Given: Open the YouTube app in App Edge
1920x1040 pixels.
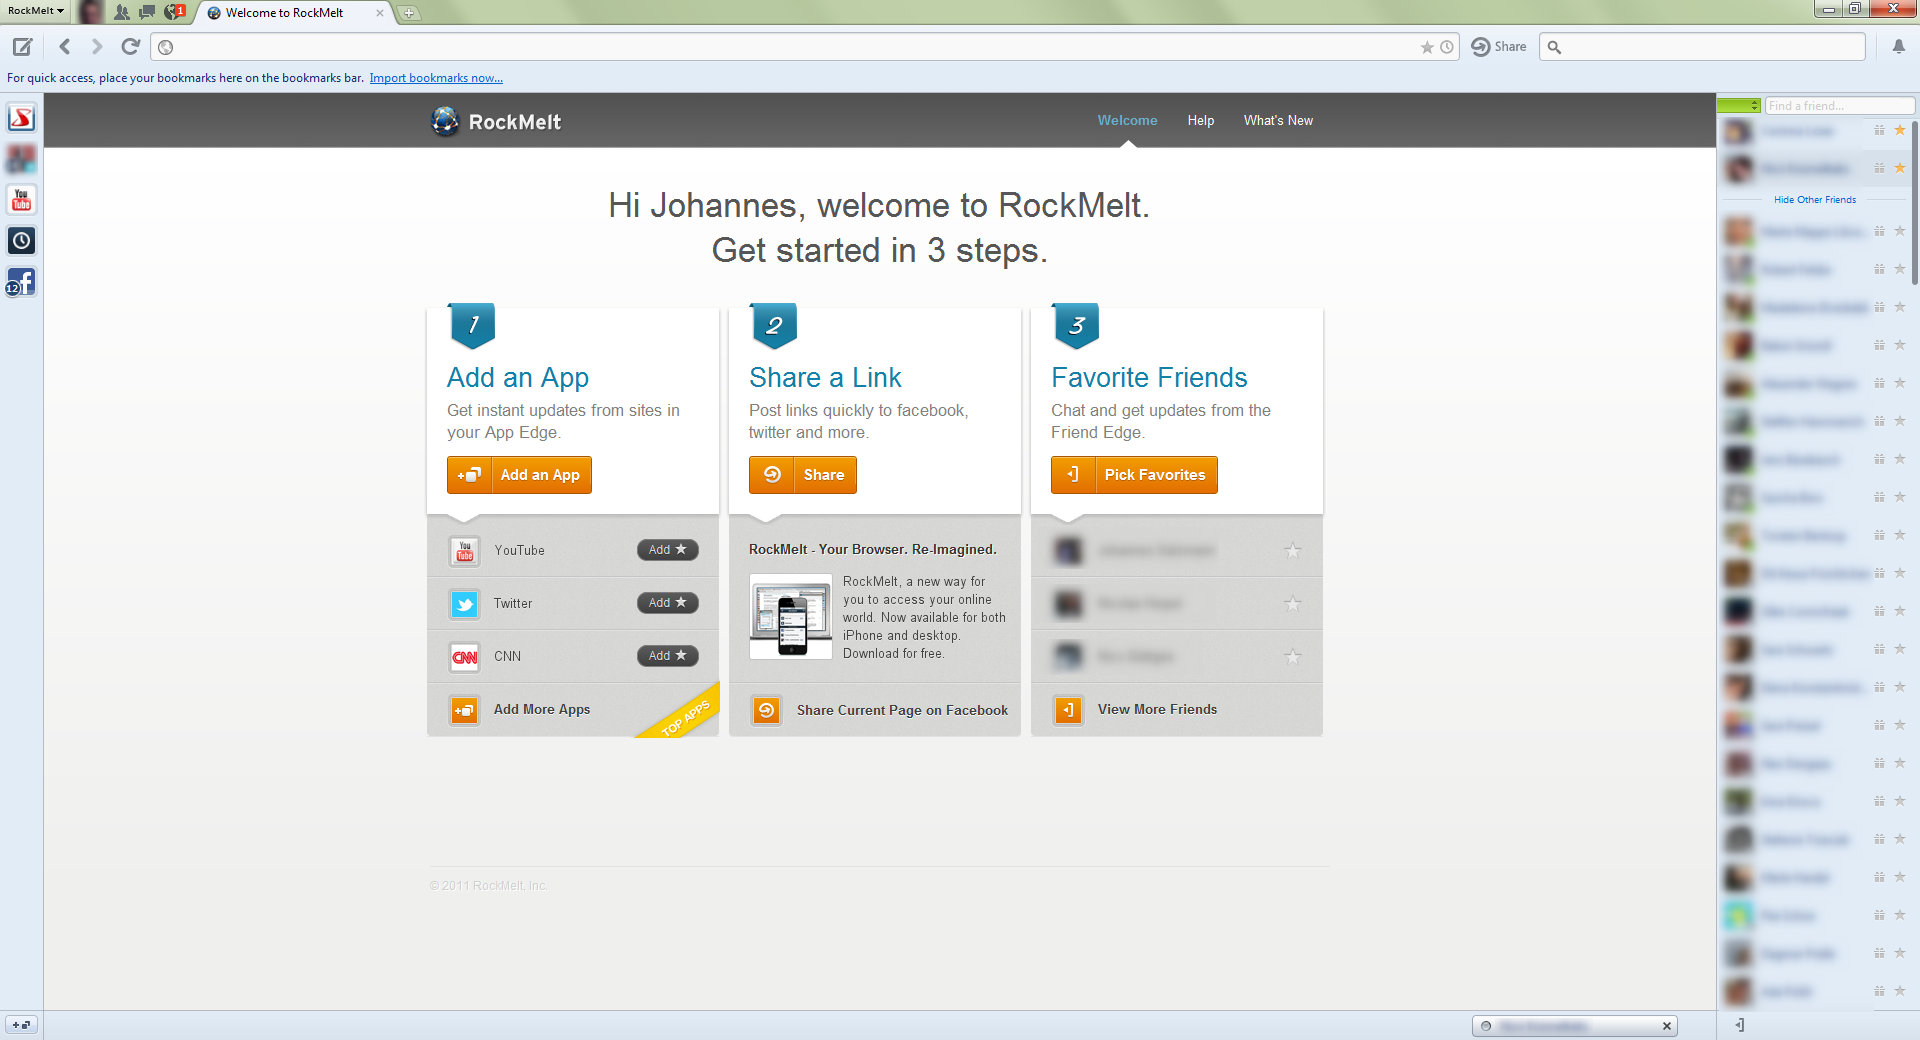Looking at the screenshot, I should tap(21, 200).
